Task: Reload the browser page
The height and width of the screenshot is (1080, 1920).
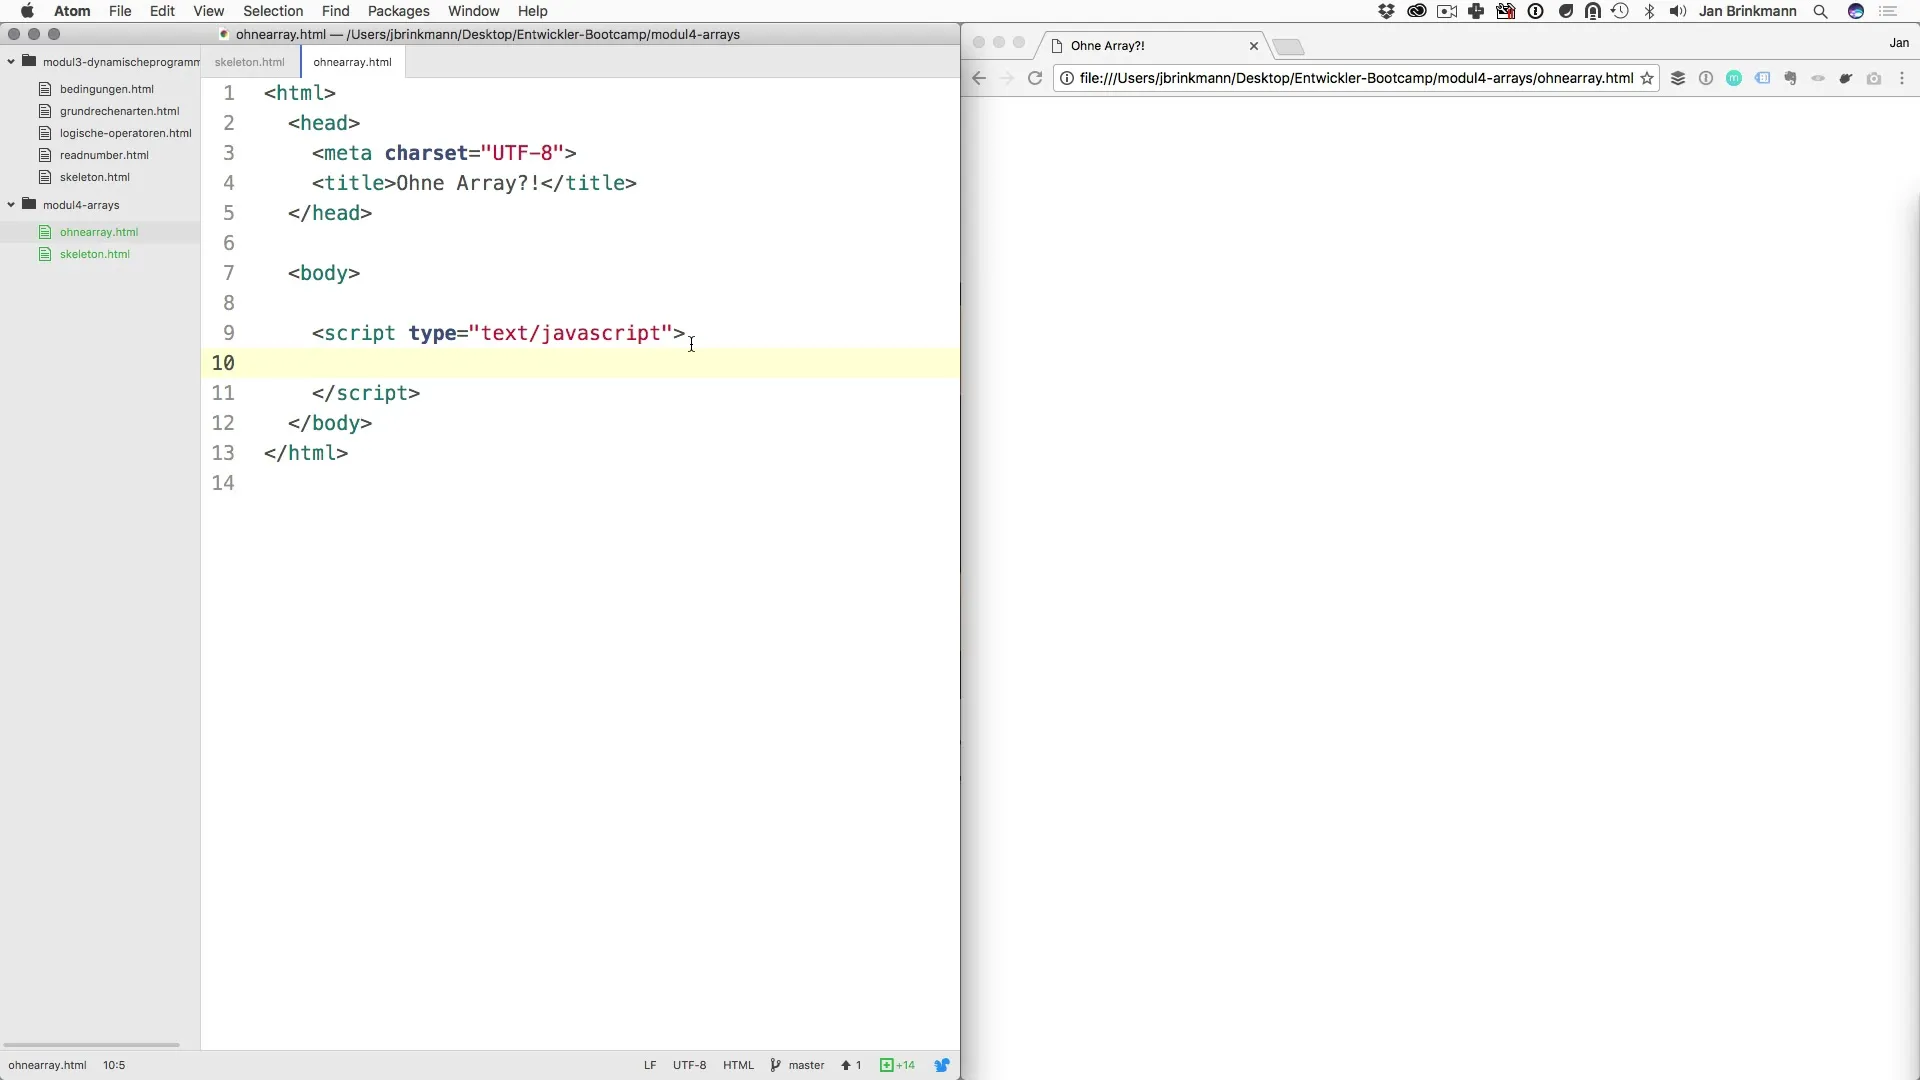Action: [x=1035, y=78]
